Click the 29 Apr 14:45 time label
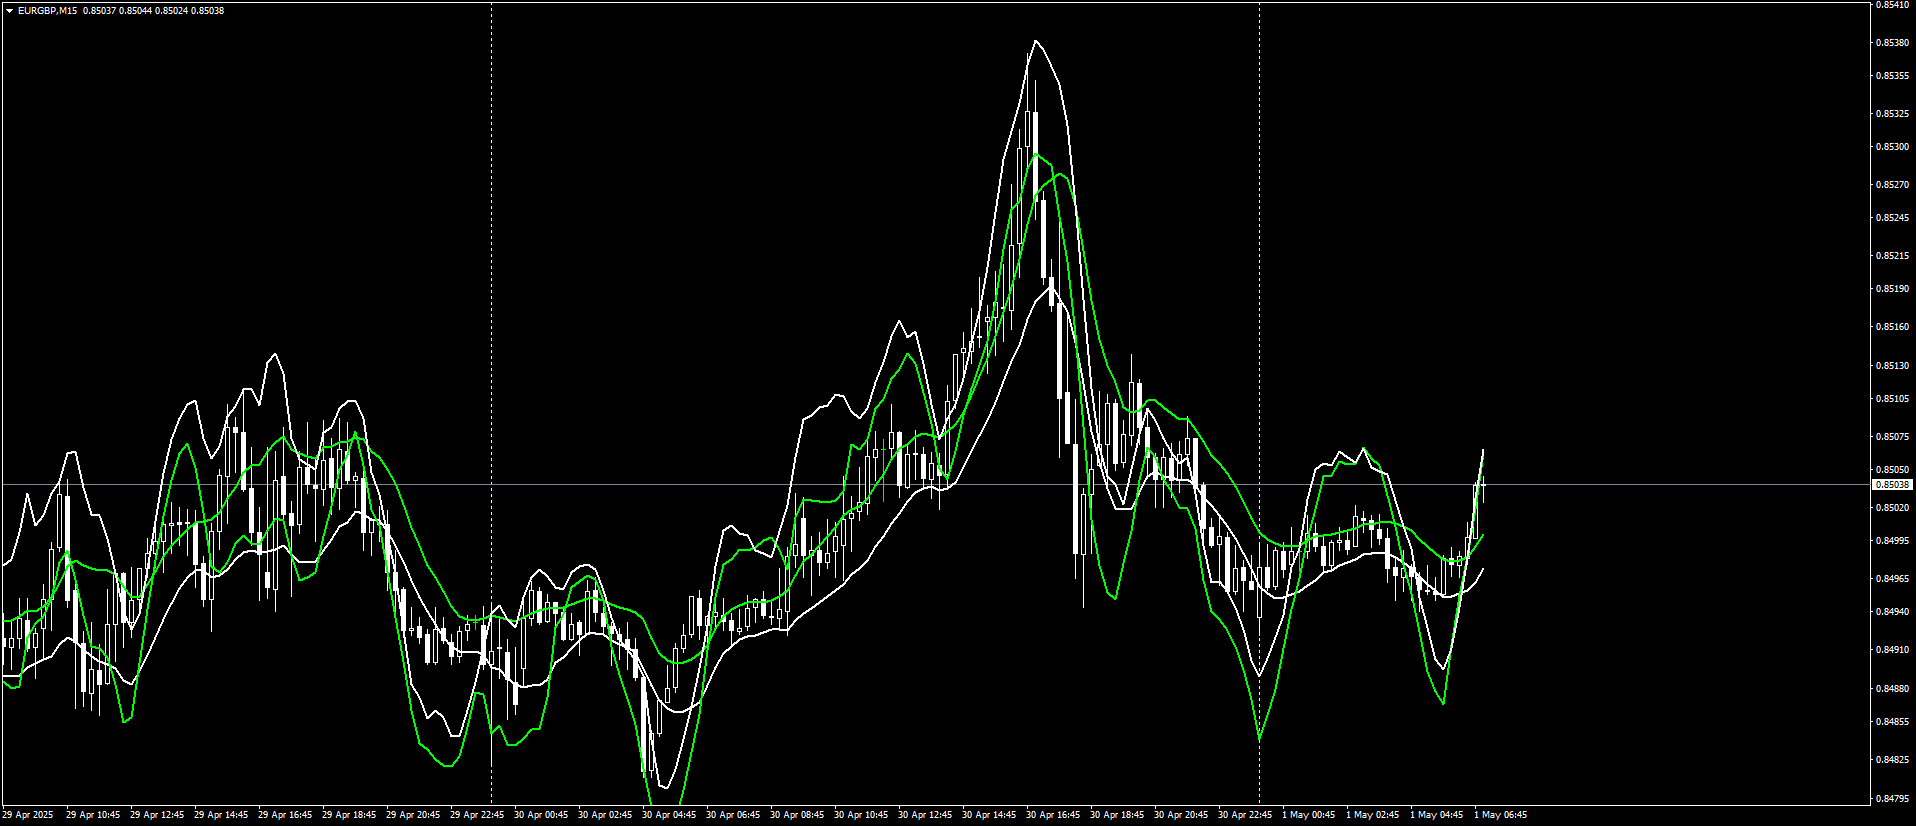Image resolution: width=1916 pixels, height=826 pixels. pos(221,815)
